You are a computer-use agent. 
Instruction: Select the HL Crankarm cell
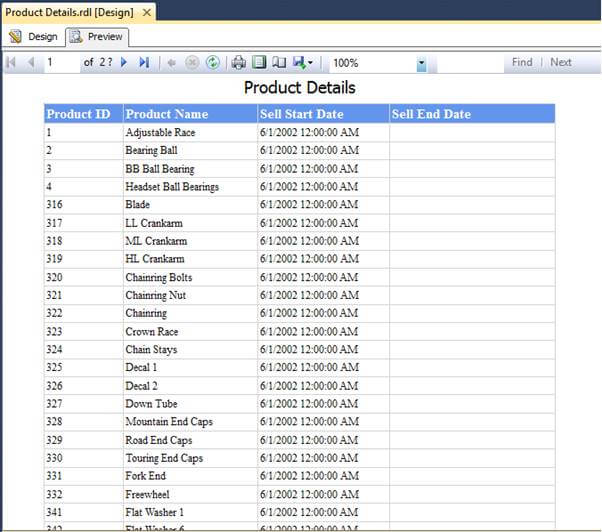point(190,259)
